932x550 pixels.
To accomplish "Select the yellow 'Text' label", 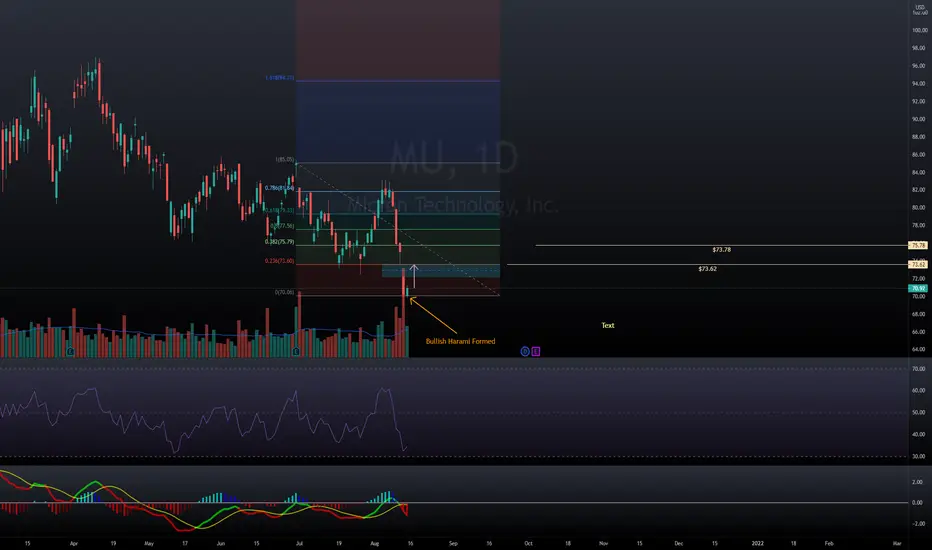I will 607,325.
